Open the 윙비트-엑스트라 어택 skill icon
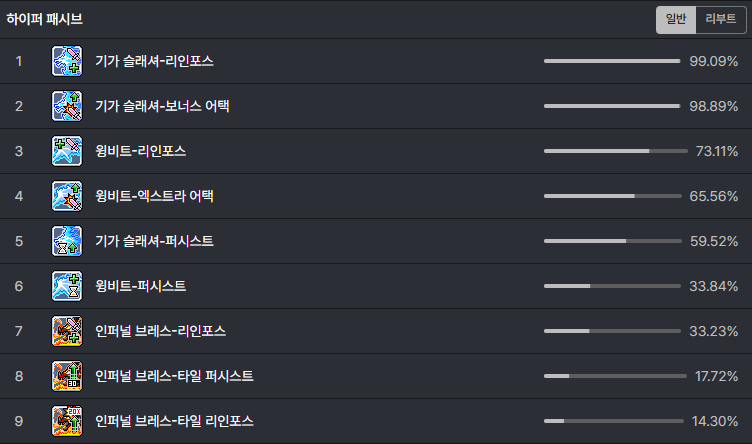 point(67,196)
